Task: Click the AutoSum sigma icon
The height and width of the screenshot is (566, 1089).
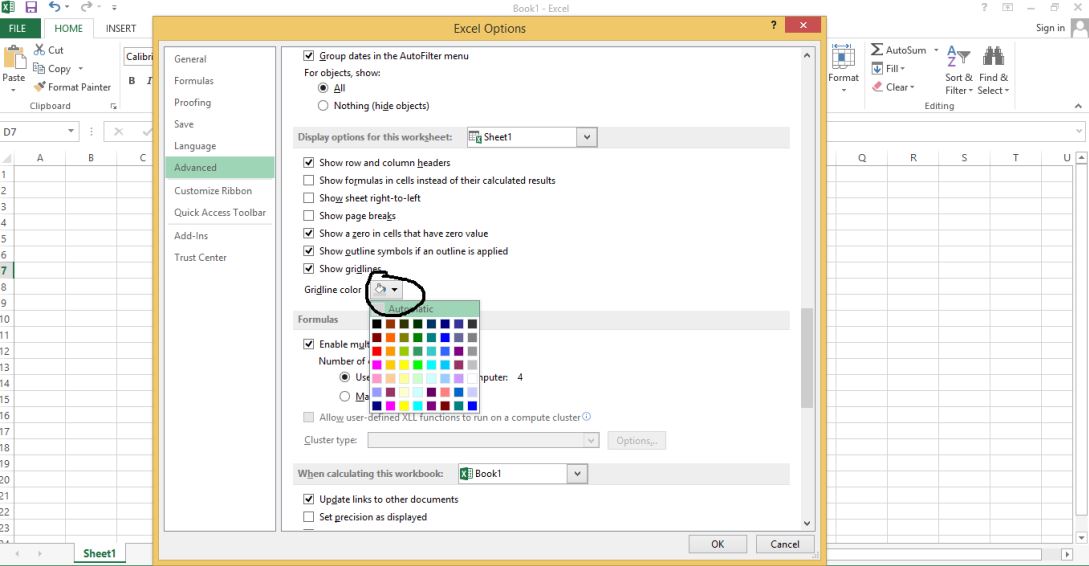Action: [877, 49]
